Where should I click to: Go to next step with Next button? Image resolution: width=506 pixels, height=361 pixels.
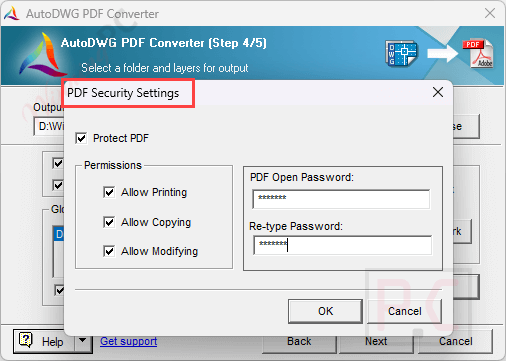(376, 341)
